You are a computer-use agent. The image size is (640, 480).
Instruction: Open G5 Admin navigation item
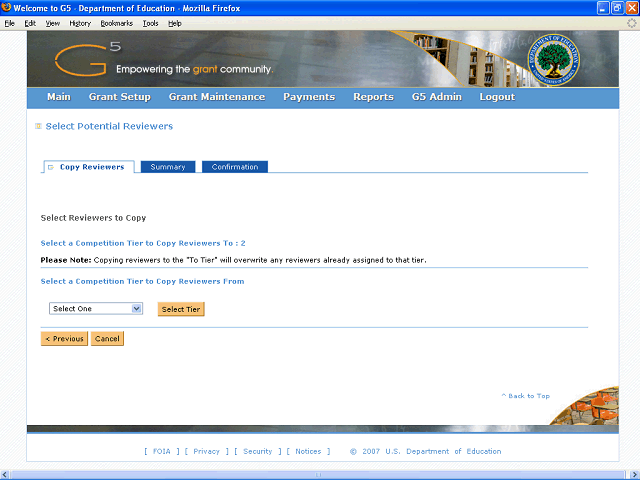436,97
